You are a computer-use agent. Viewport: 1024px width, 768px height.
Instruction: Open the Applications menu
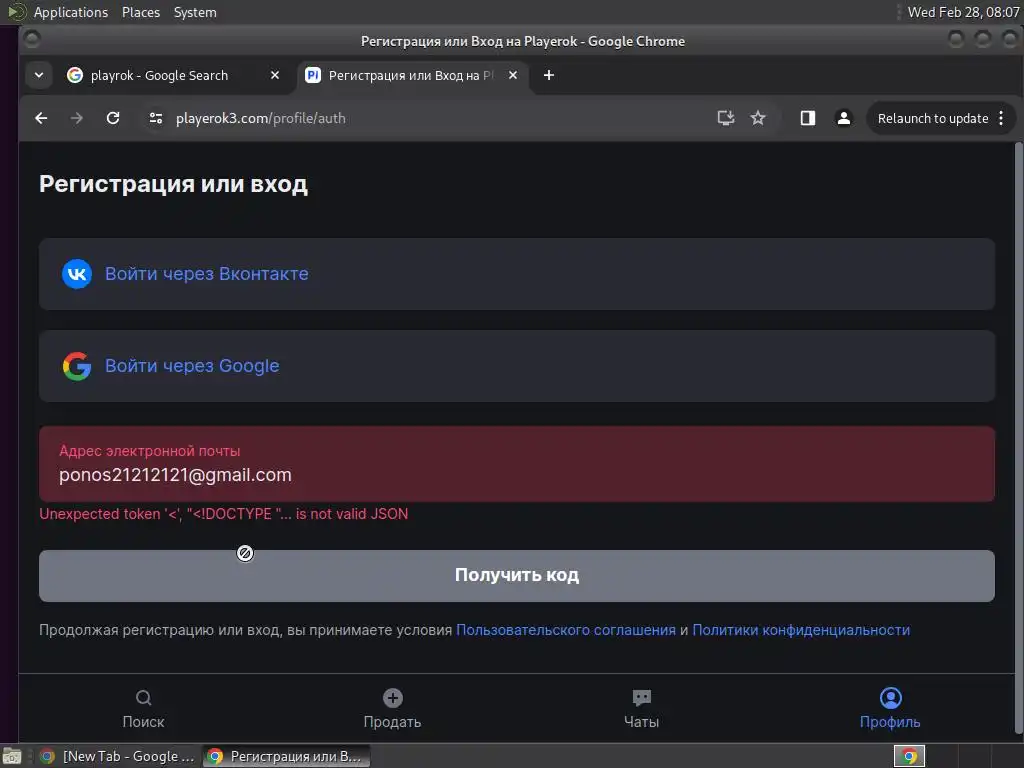71,12
